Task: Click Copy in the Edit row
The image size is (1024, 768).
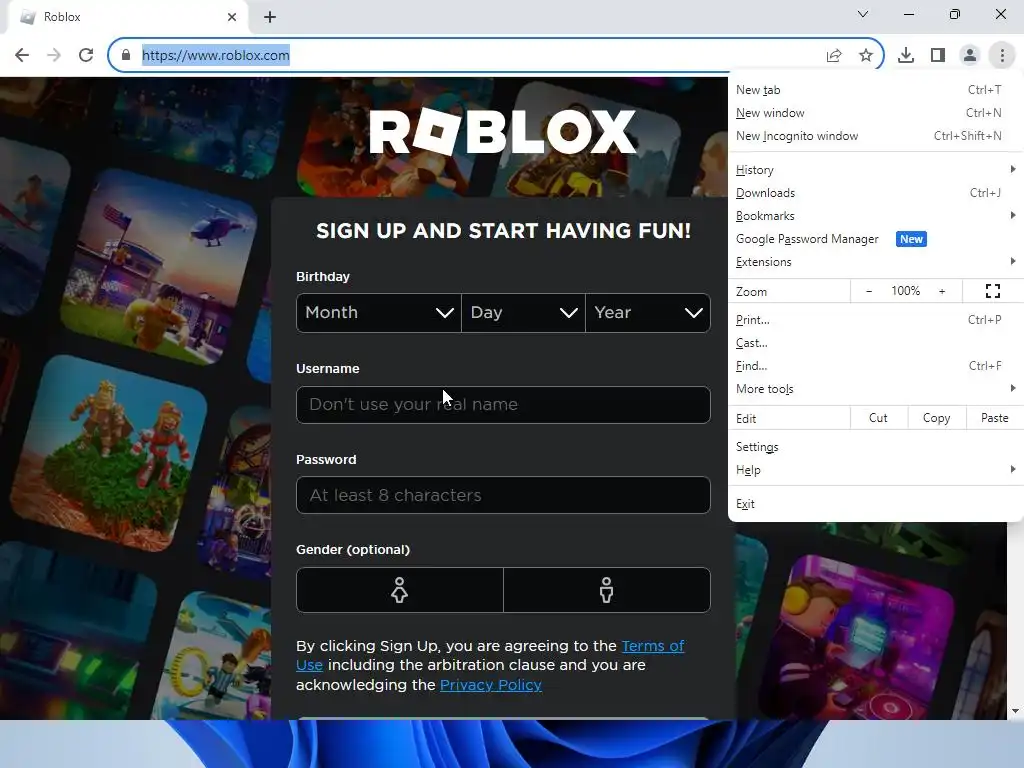Action: click(936, 418)
